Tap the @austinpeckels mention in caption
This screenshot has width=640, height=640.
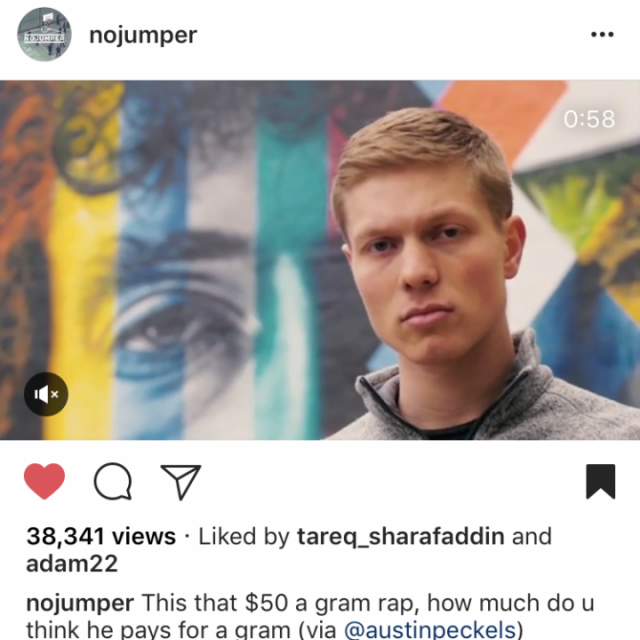pos(430,629)
